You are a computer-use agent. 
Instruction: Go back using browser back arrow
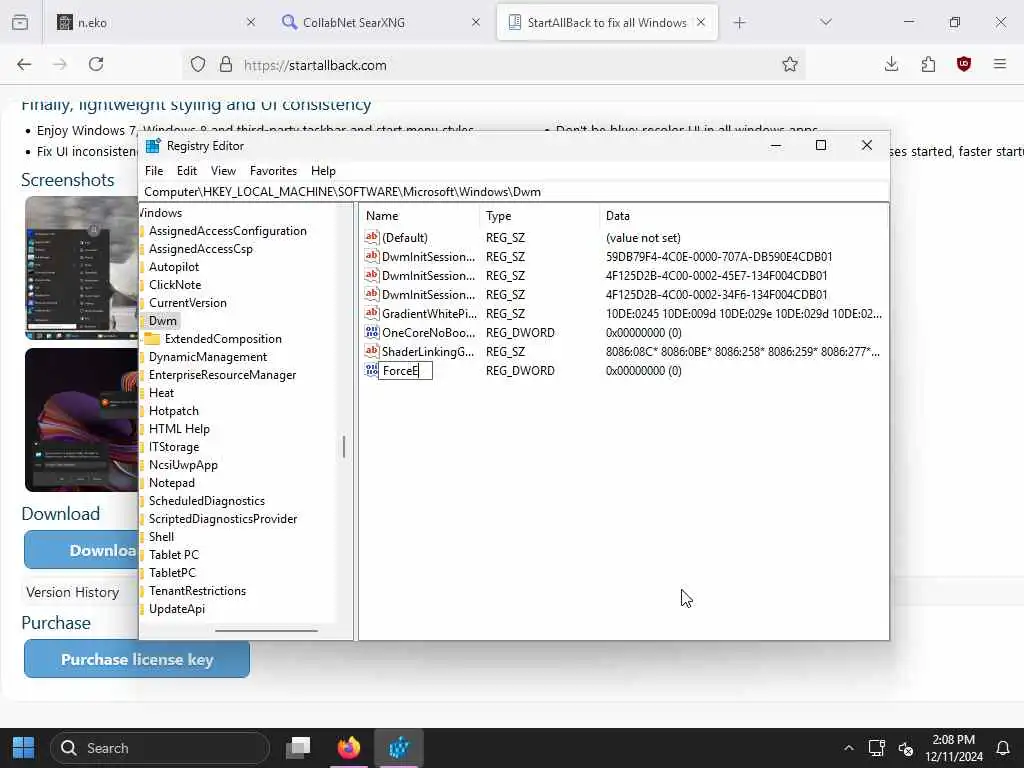click(x=24, y=64)
